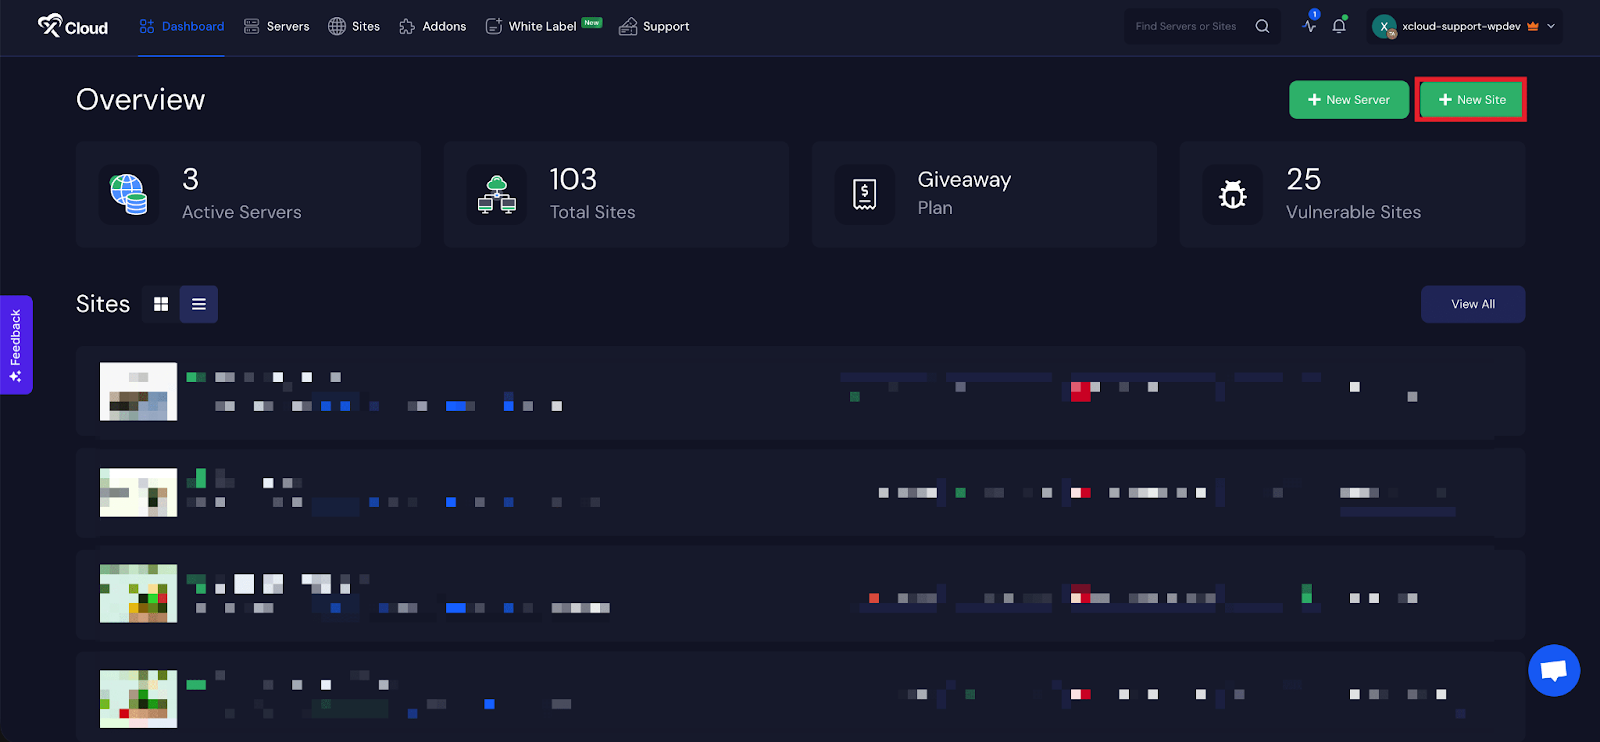Image resolution: width=1600 pixels, height=742 pixels.
Task: Click the New Site button
Action: tap(1471, 100)
